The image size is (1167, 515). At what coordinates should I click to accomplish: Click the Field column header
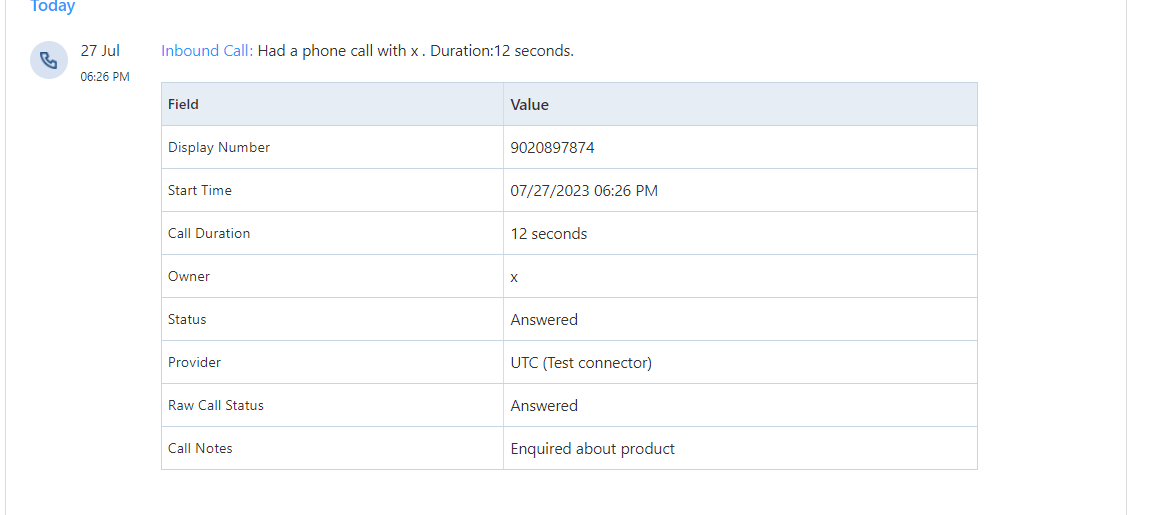pos(183,104)
